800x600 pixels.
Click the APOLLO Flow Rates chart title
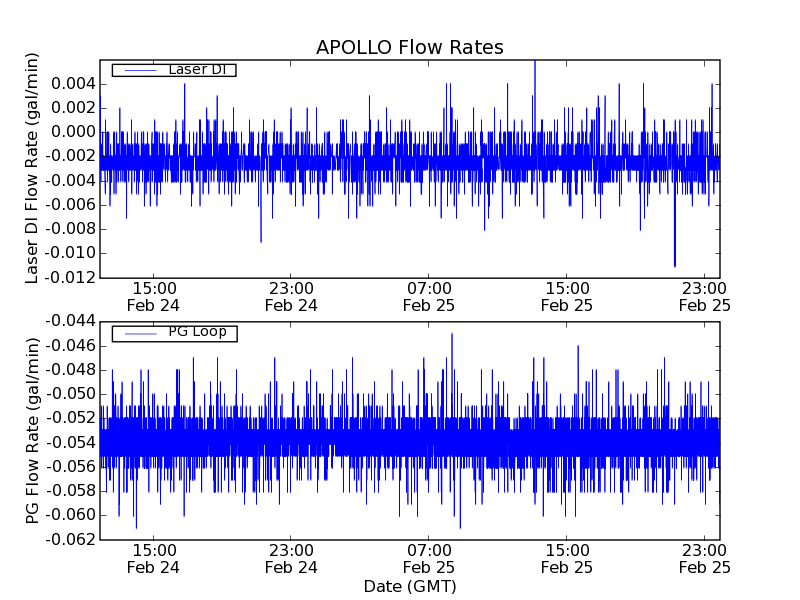pyautogui.click(x=409, y=48)
